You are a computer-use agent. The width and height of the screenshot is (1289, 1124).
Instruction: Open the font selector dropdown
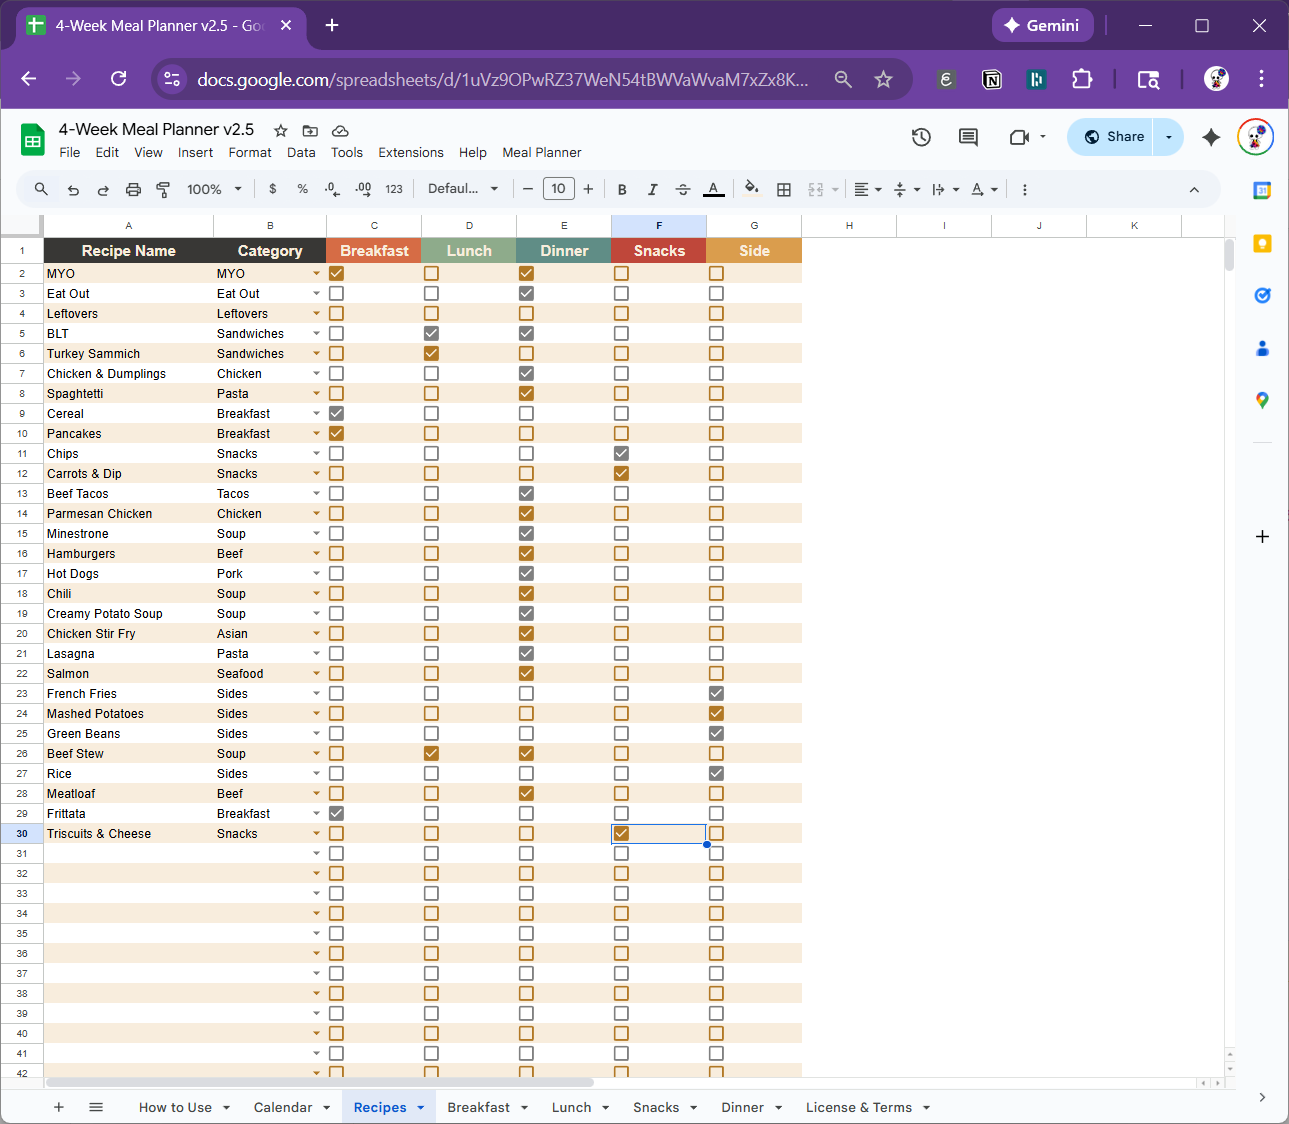[463, 188]
